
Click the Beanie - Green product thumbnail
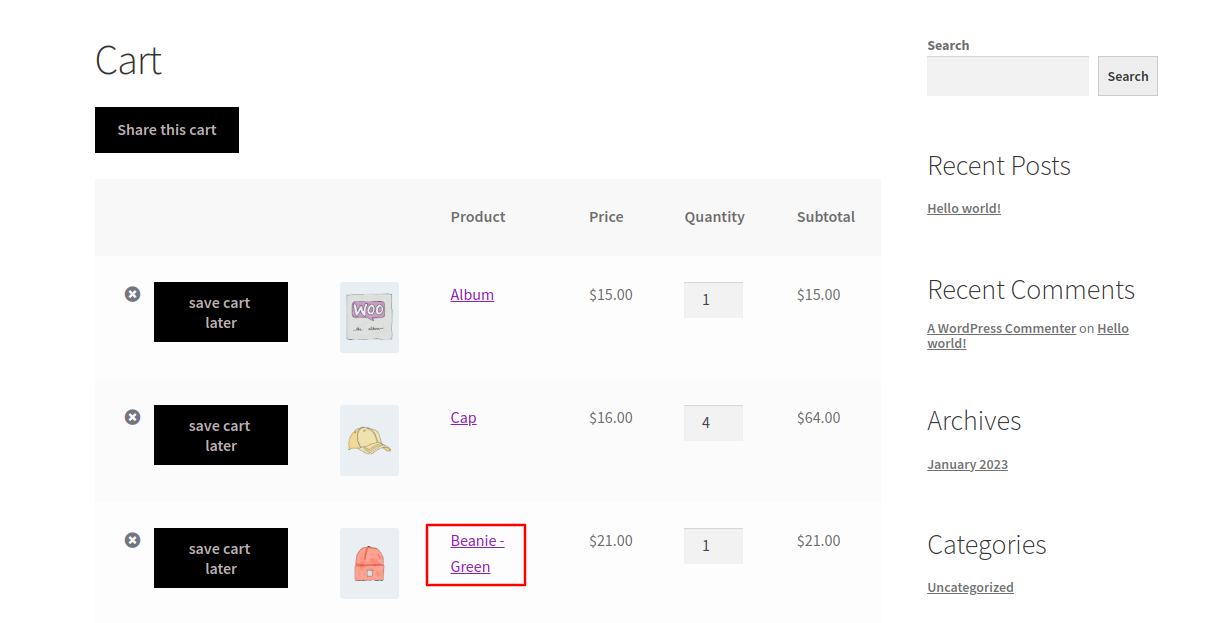click(x=369, y=563)
